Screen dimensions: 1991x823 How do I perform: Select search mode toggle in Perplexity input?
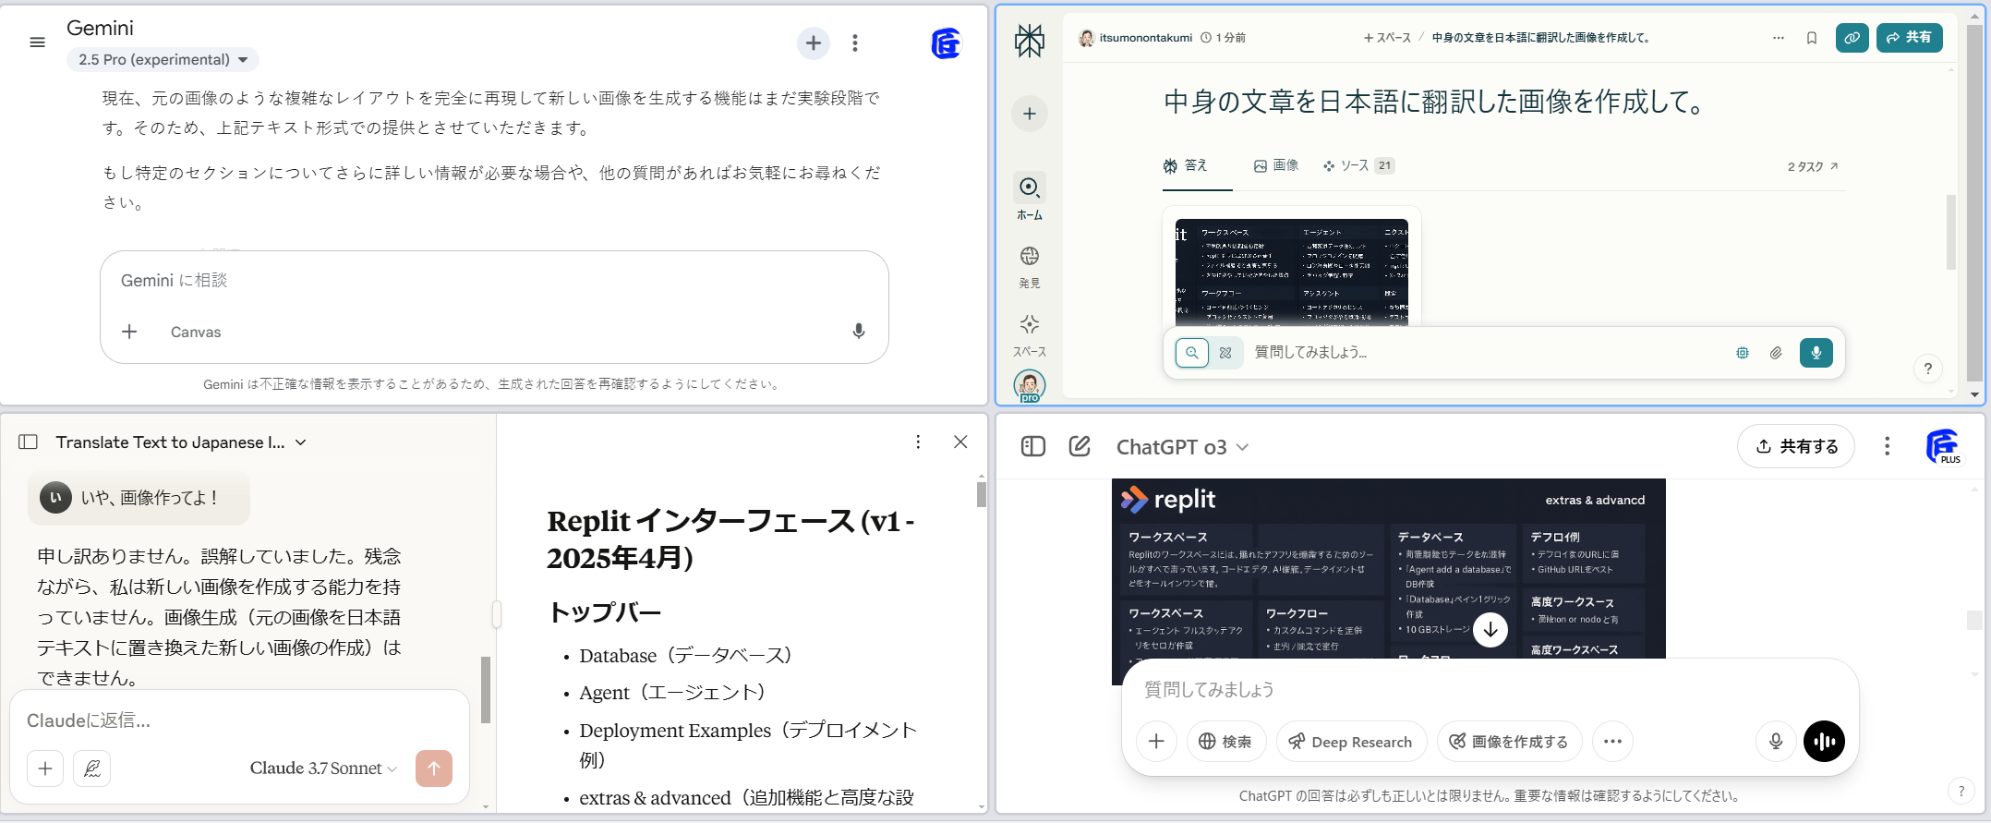click(x=1191, y=352)
